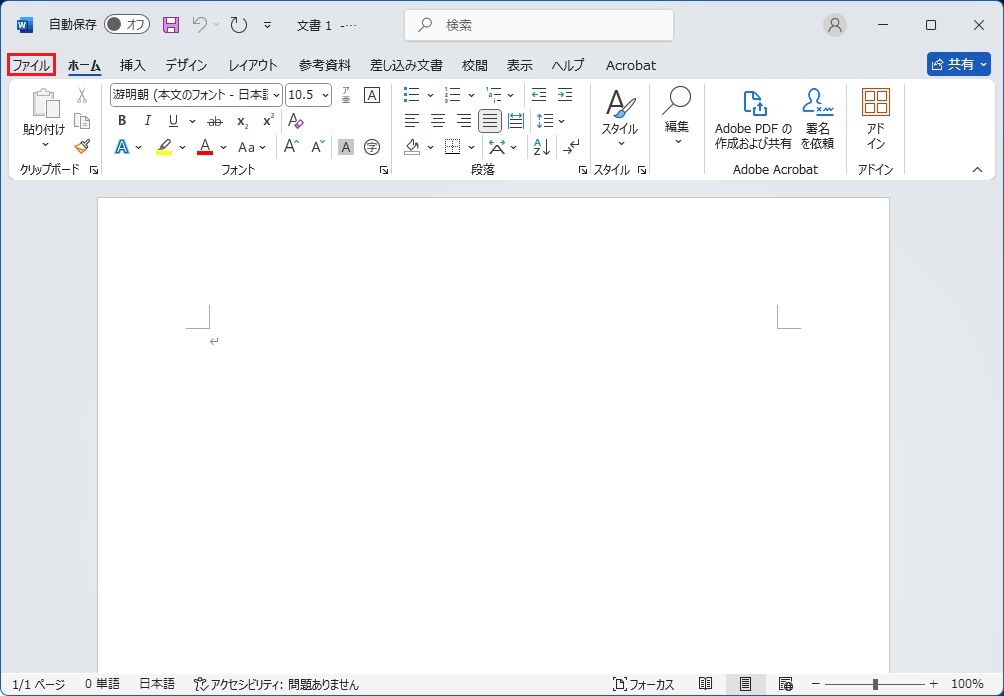The image size is (1004, 696).
Task: Toggle show paragraph marks
Action: click(x=571, y=147)
